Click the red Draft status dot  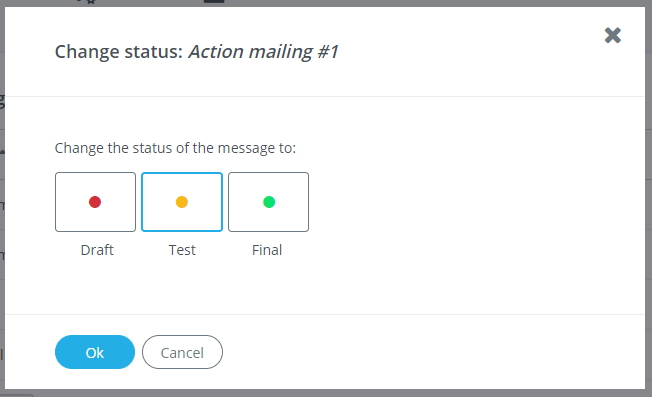click(x=95, y=202)
